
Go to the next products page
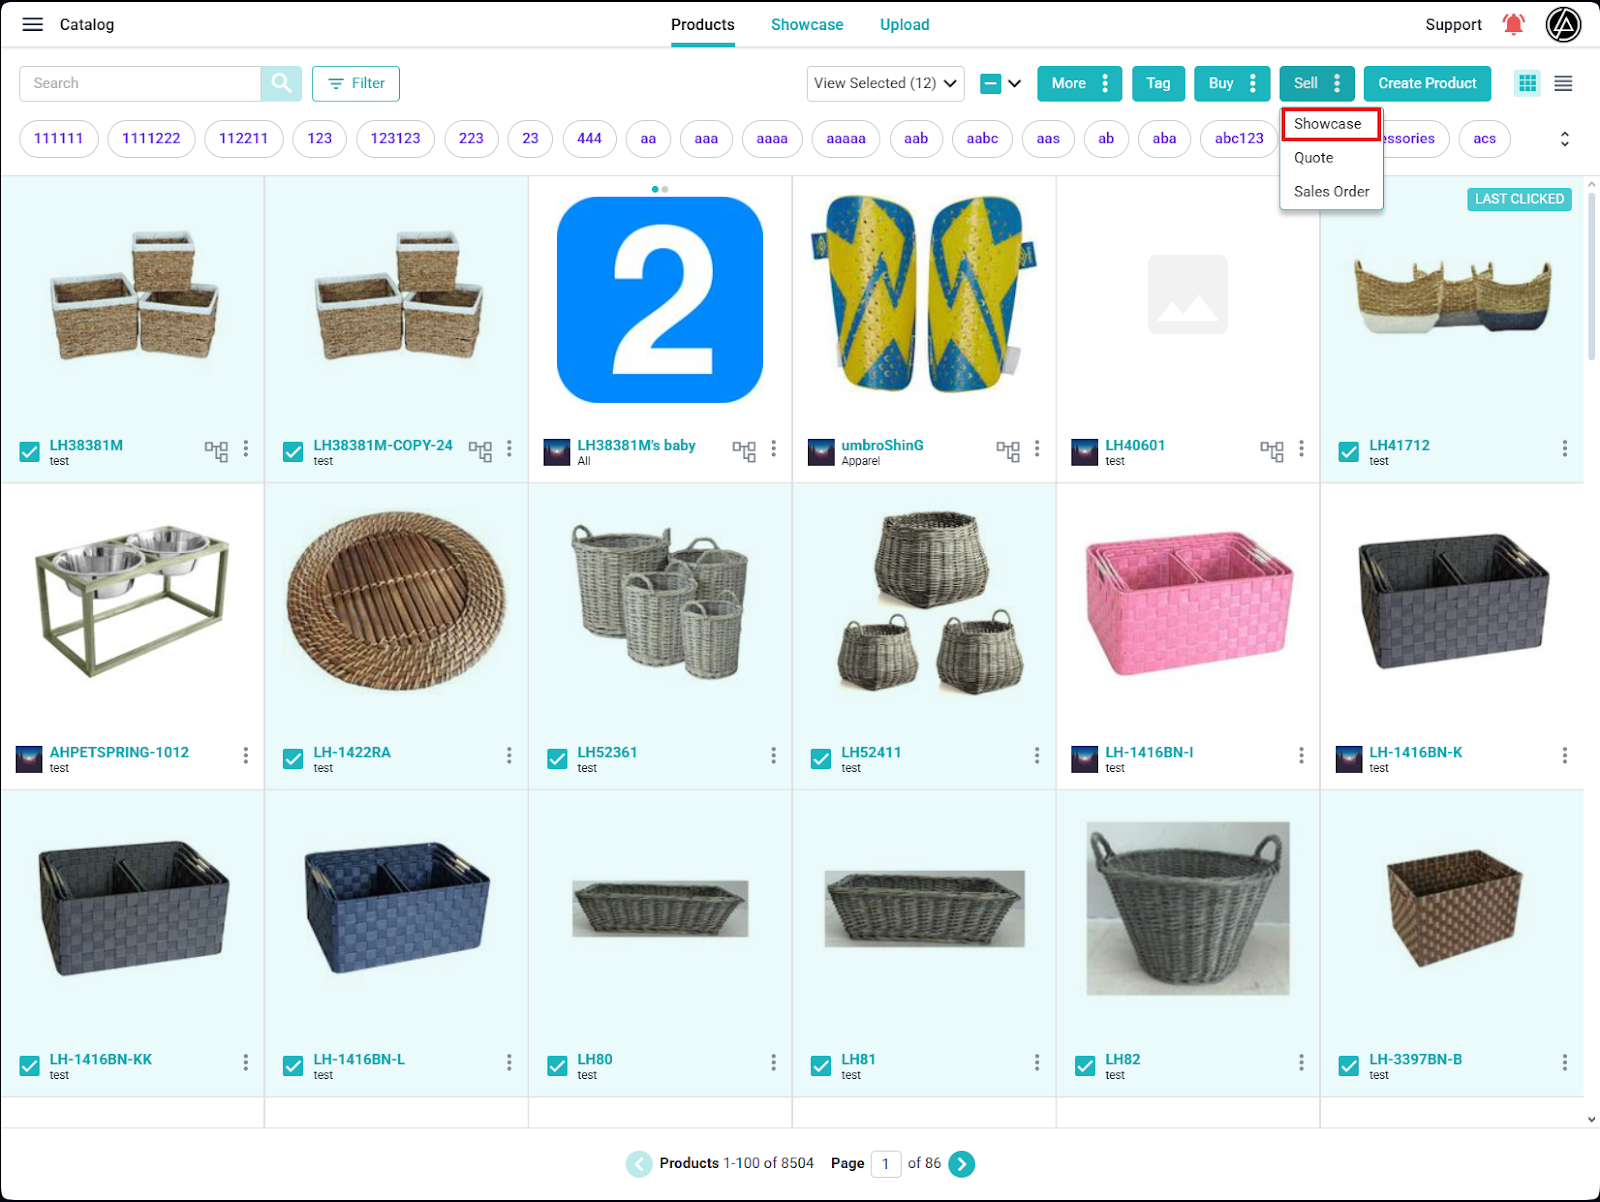coord(962,1163)
